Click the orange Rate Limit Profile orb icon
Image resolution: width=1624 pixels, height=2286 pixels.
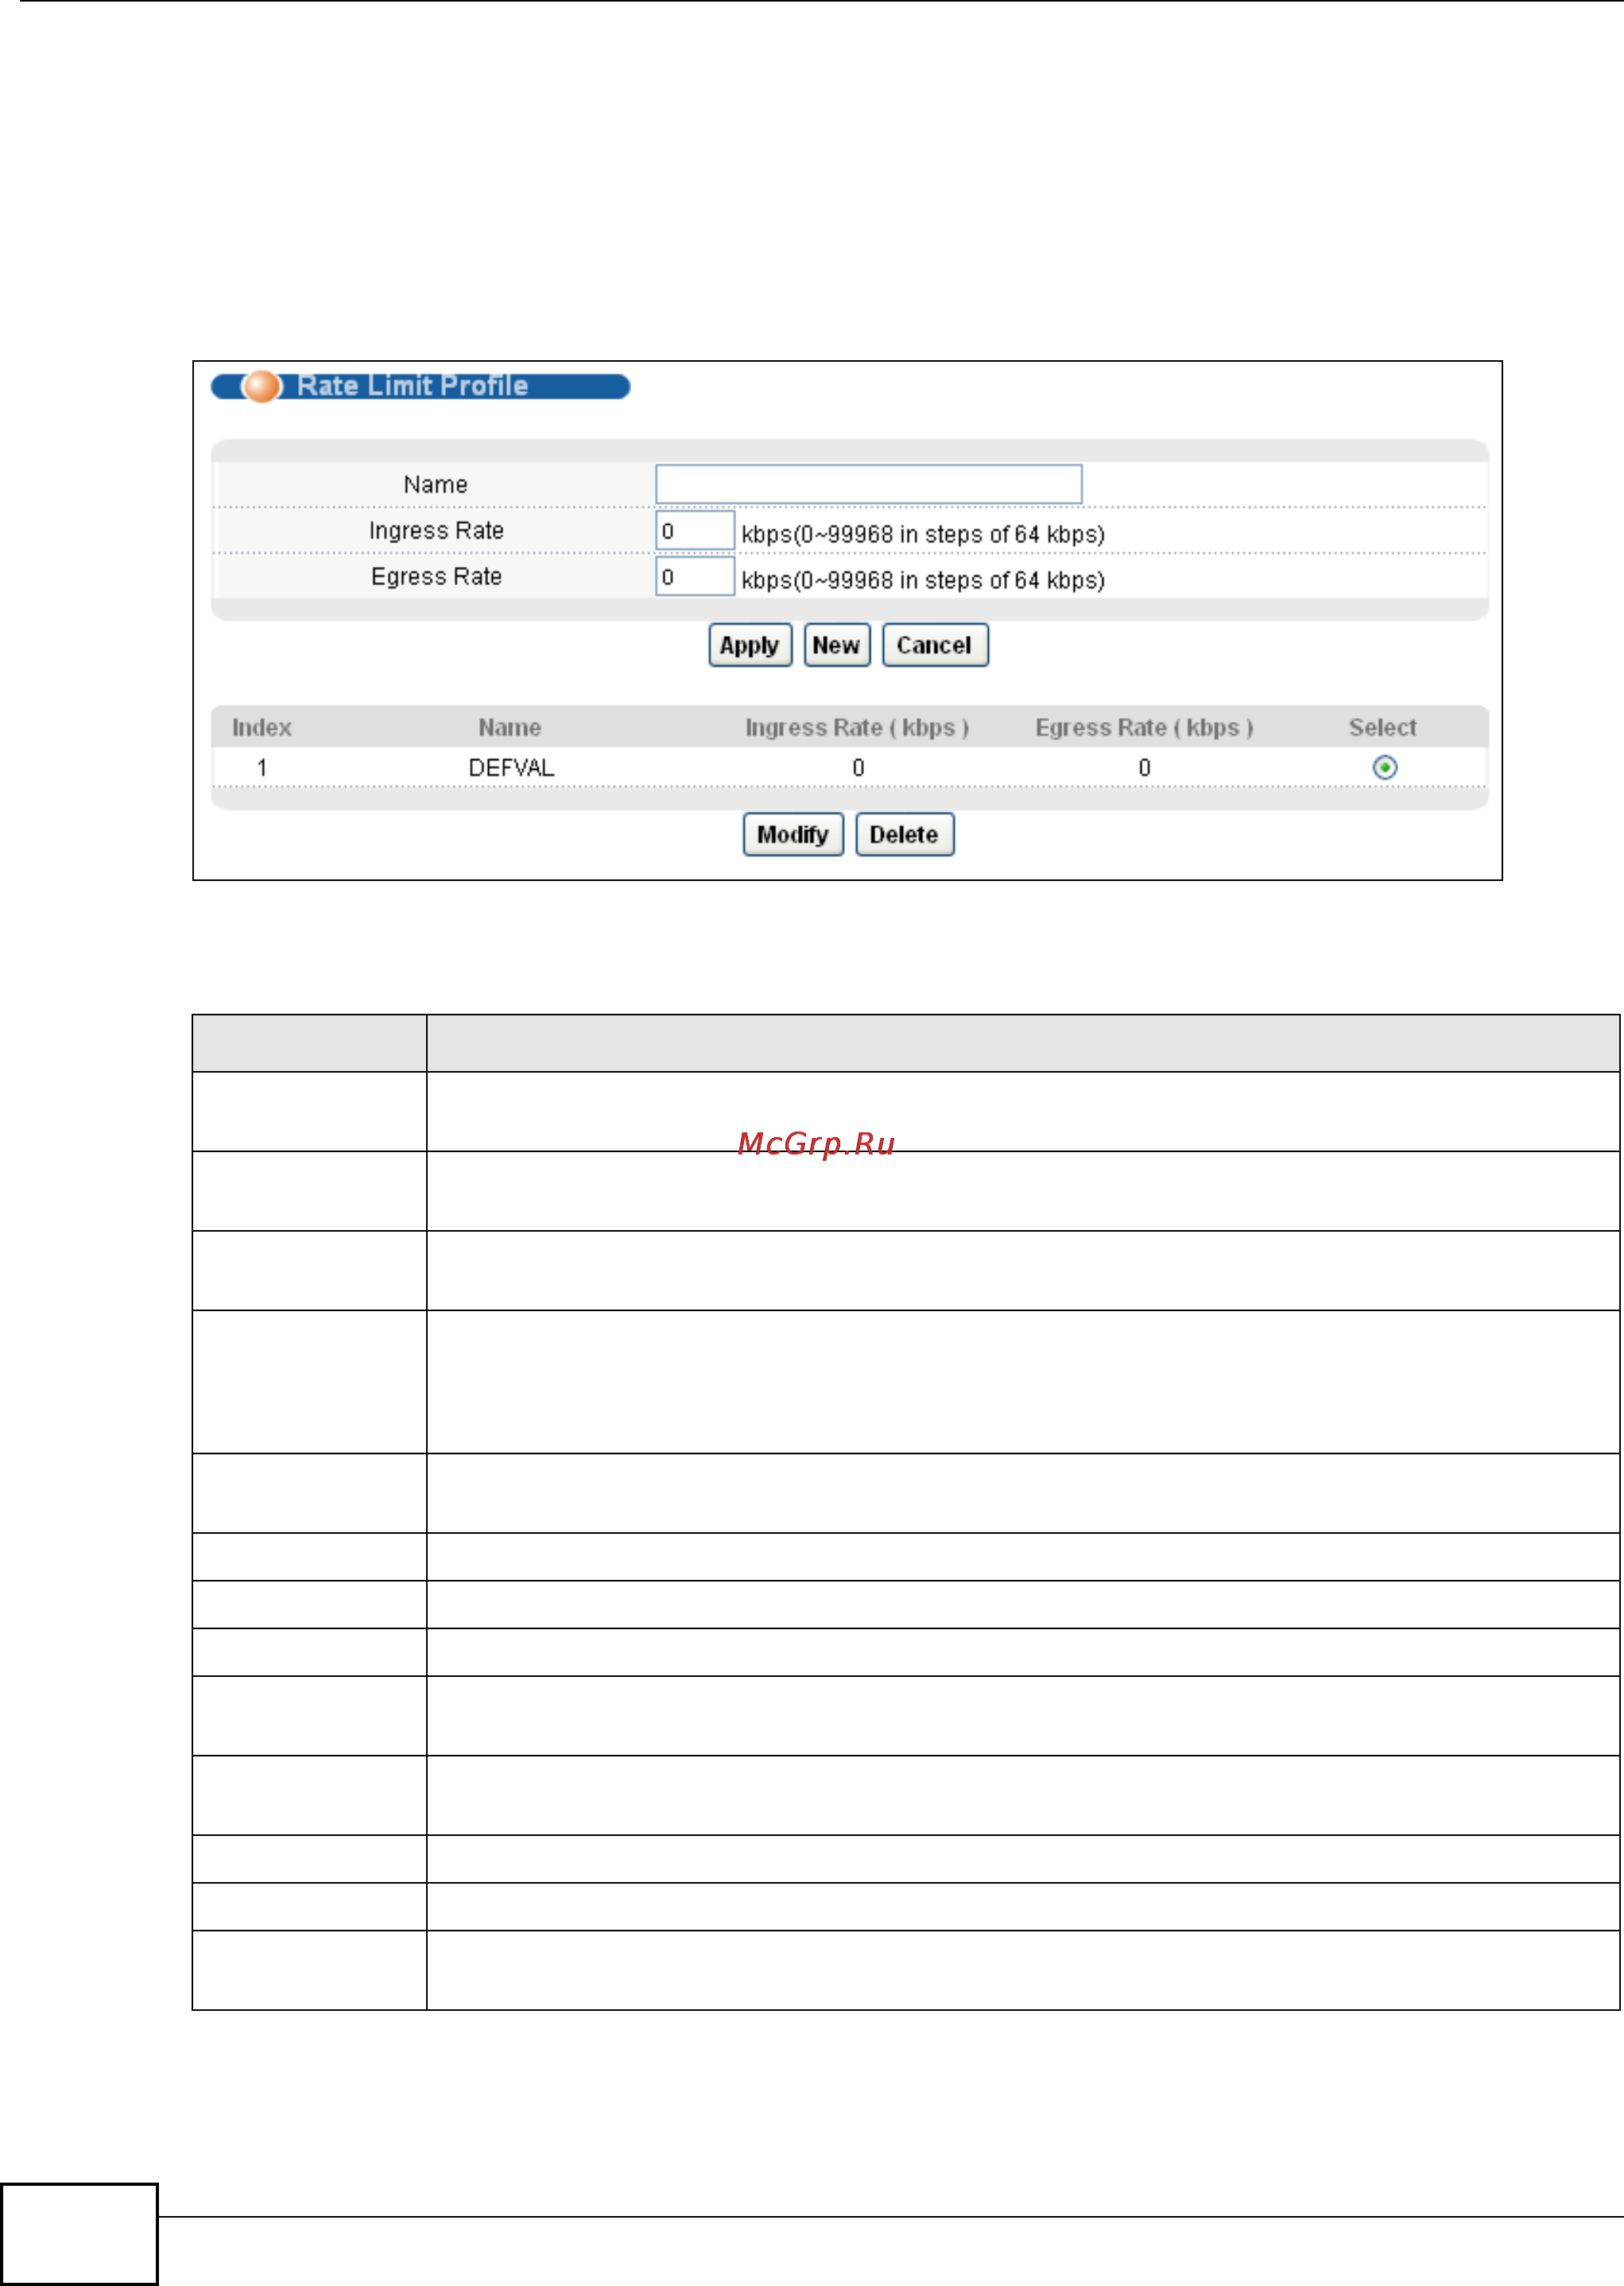(x=261, y=386)
